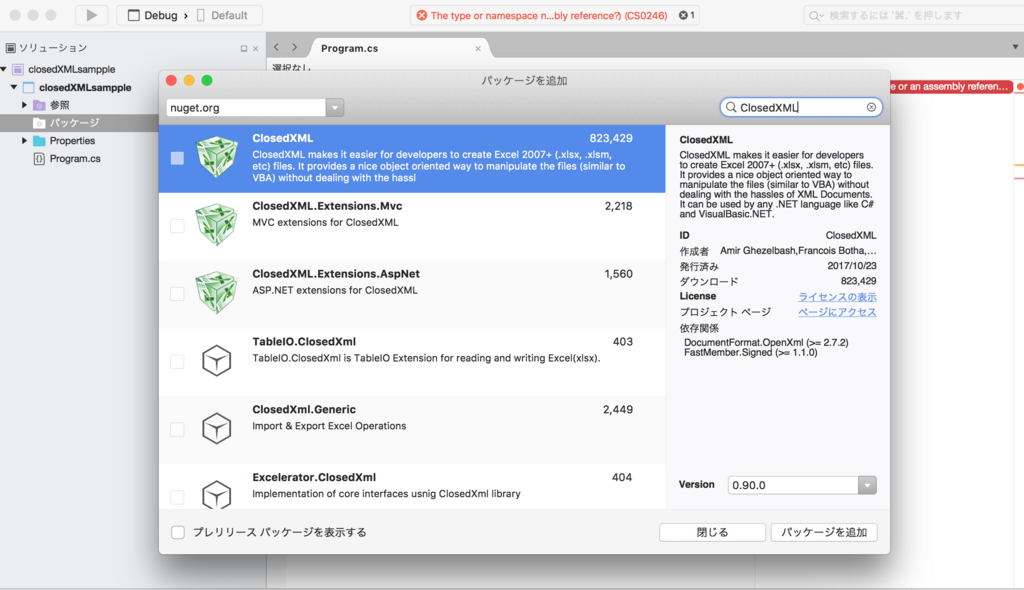Run the project with the play button
The width and height of the screenshot is (1024, 590).
(x=91, y=15)
